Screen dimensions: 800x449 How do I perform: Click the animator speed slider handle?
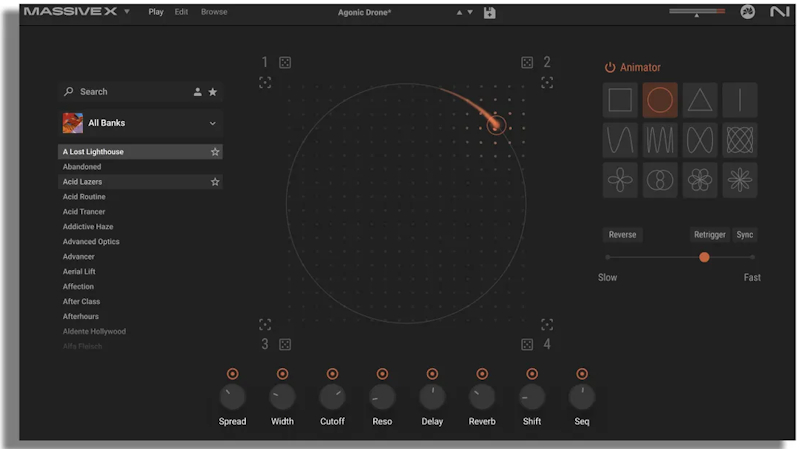(x=704, y=257)
